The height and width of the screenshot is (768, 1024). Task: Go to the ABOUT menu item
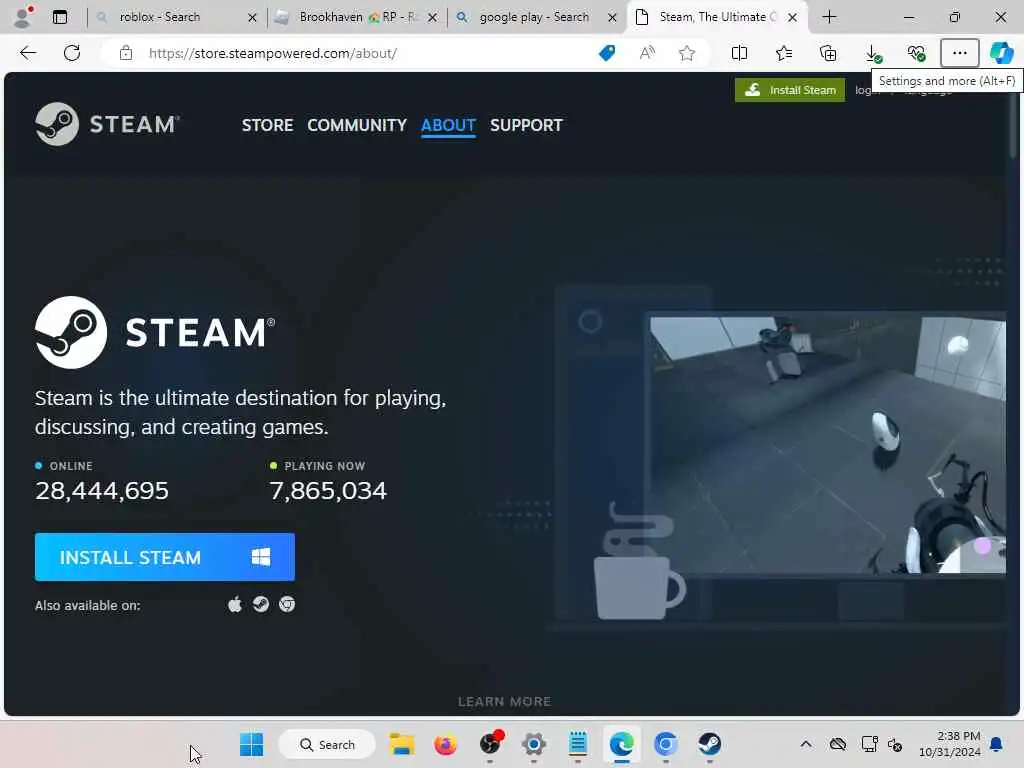point(448,125)
